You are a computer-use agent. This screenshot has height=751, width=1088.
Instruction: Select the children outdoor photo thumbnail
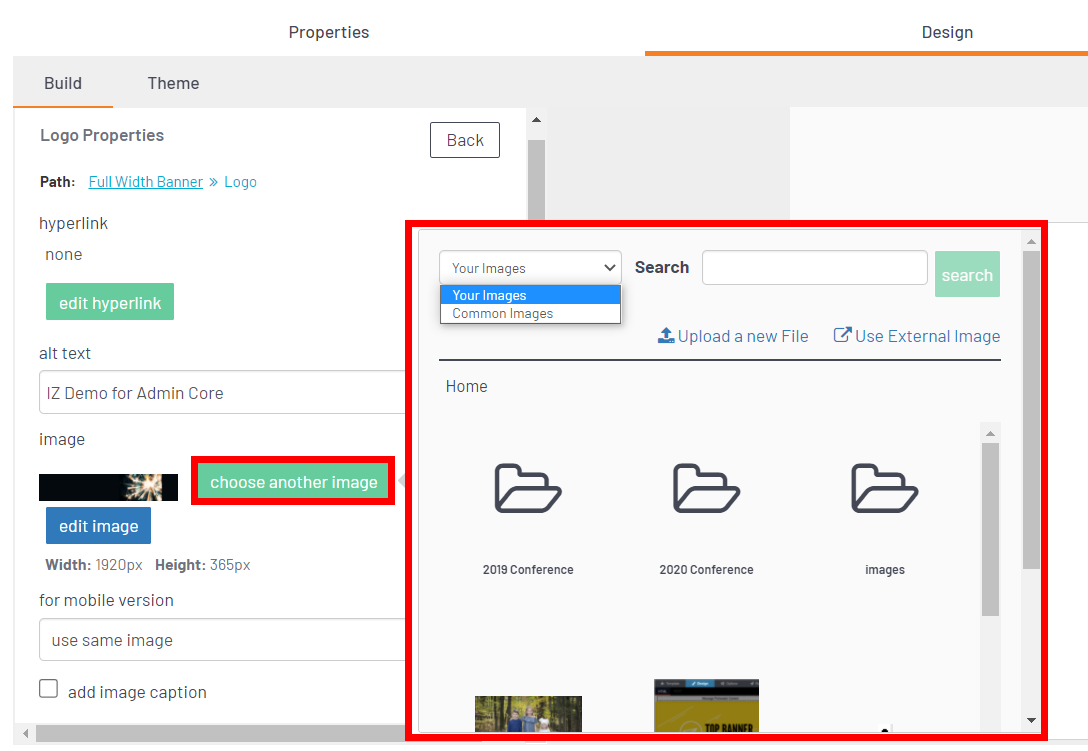(528, 713)
